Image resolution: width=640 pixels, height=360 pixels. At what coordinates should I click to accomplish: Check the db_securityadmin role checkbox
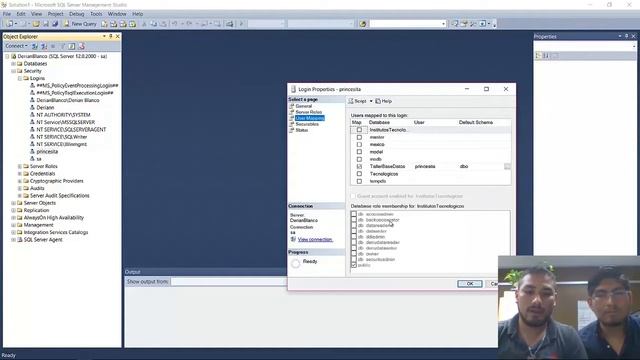click(354, 260)
